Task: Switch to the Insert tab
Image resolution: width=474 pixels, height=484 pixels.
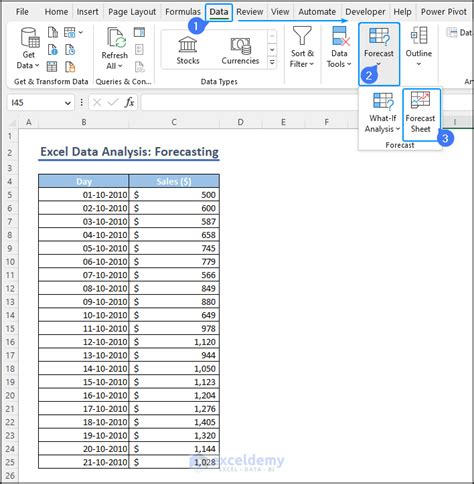Action: coord(87,12)
